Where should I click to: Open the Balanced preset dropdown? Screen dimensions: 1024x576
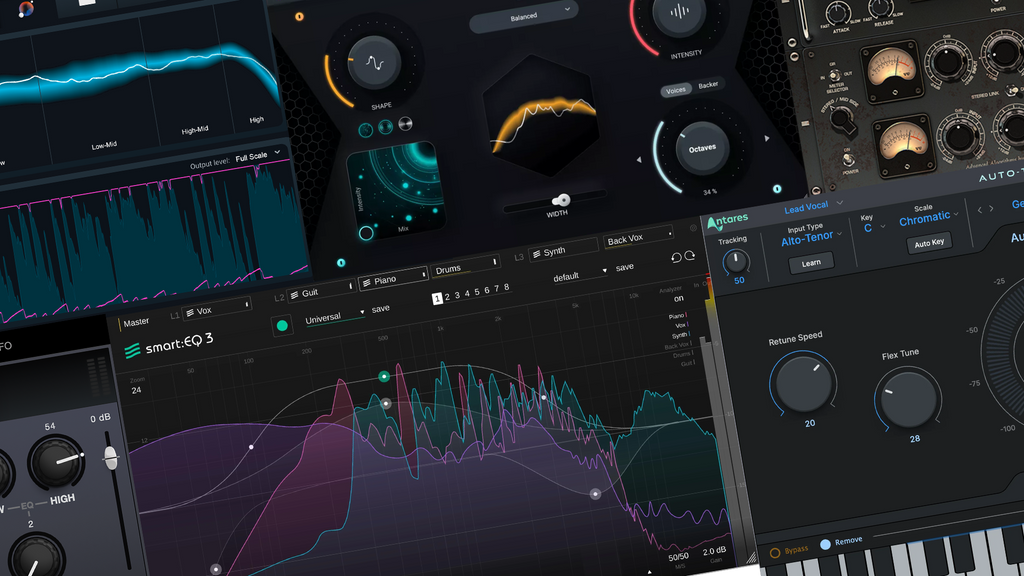coord(524,16)
